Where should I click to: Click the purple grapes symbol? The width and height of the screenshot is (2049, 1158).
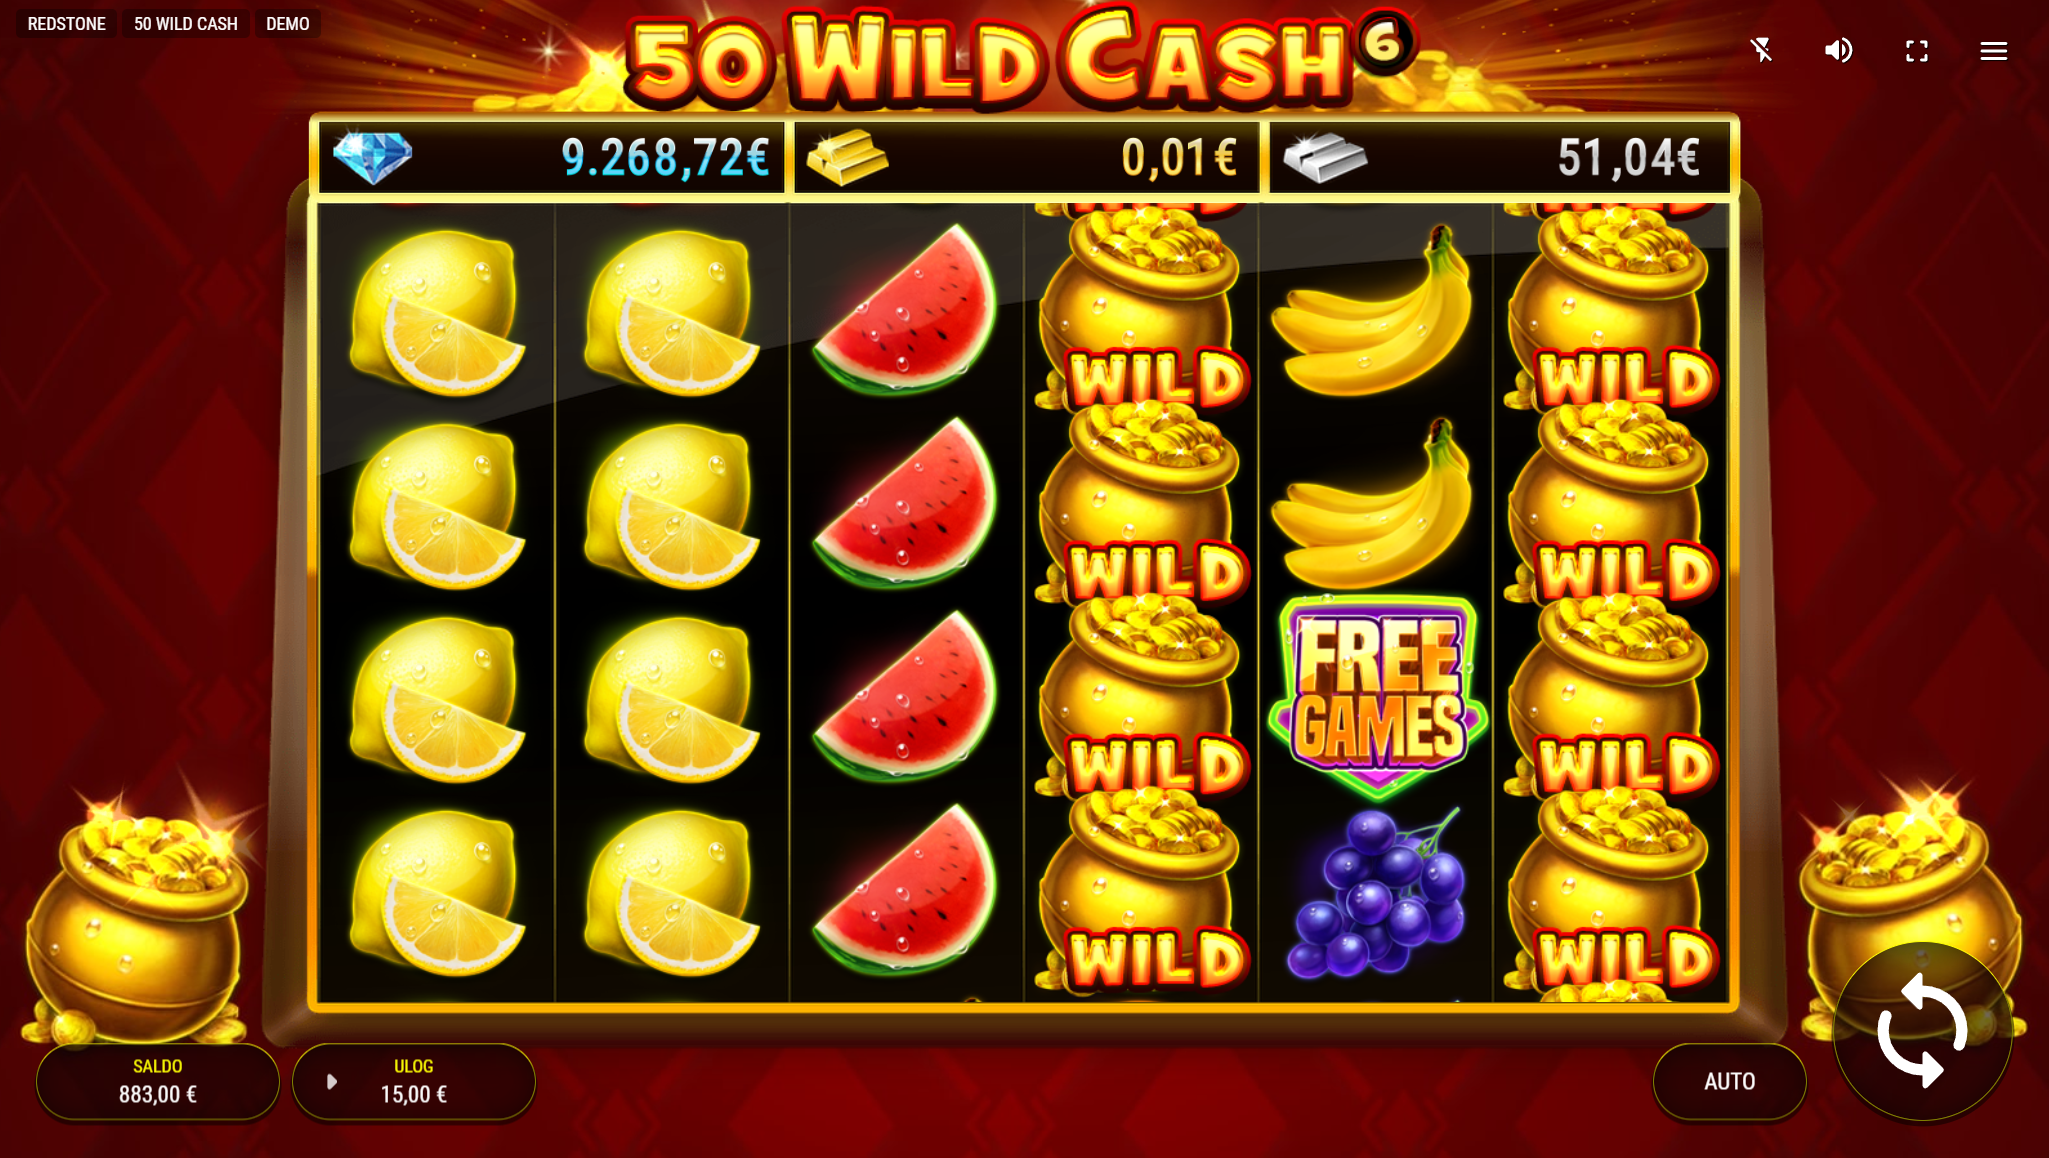tap(1377, 892)
